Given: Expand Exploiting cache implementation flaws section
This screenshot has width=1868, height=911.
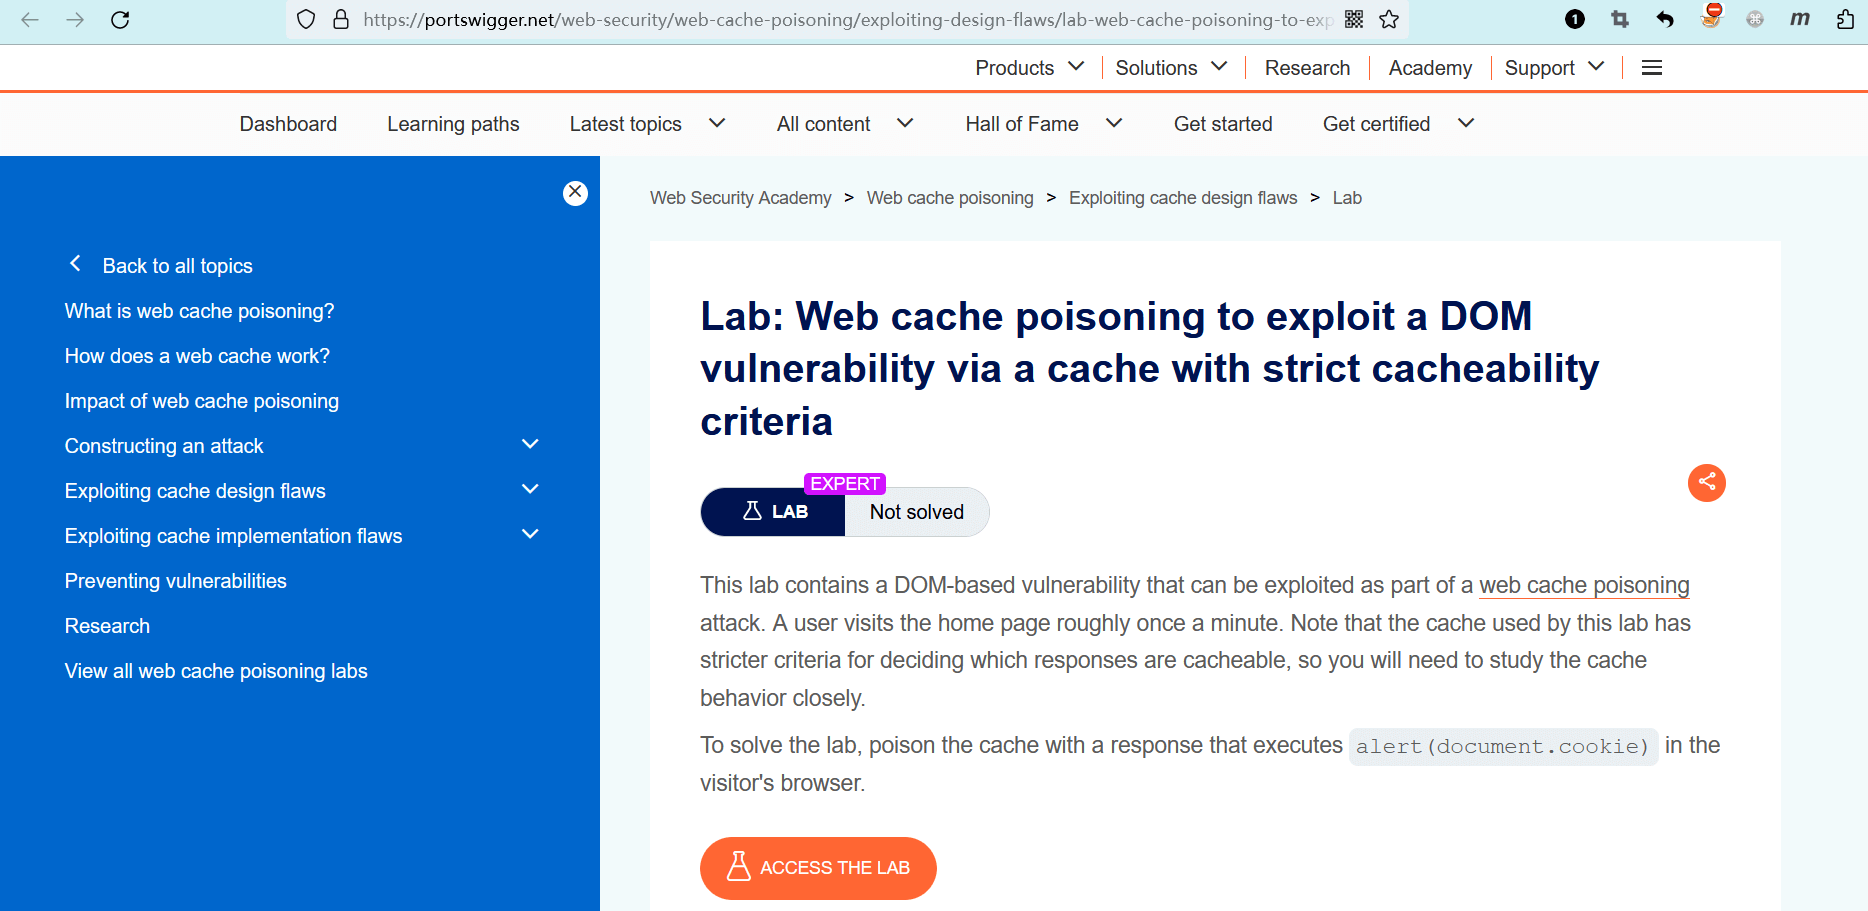Looking at the screenshot, I should coord(530,535).
